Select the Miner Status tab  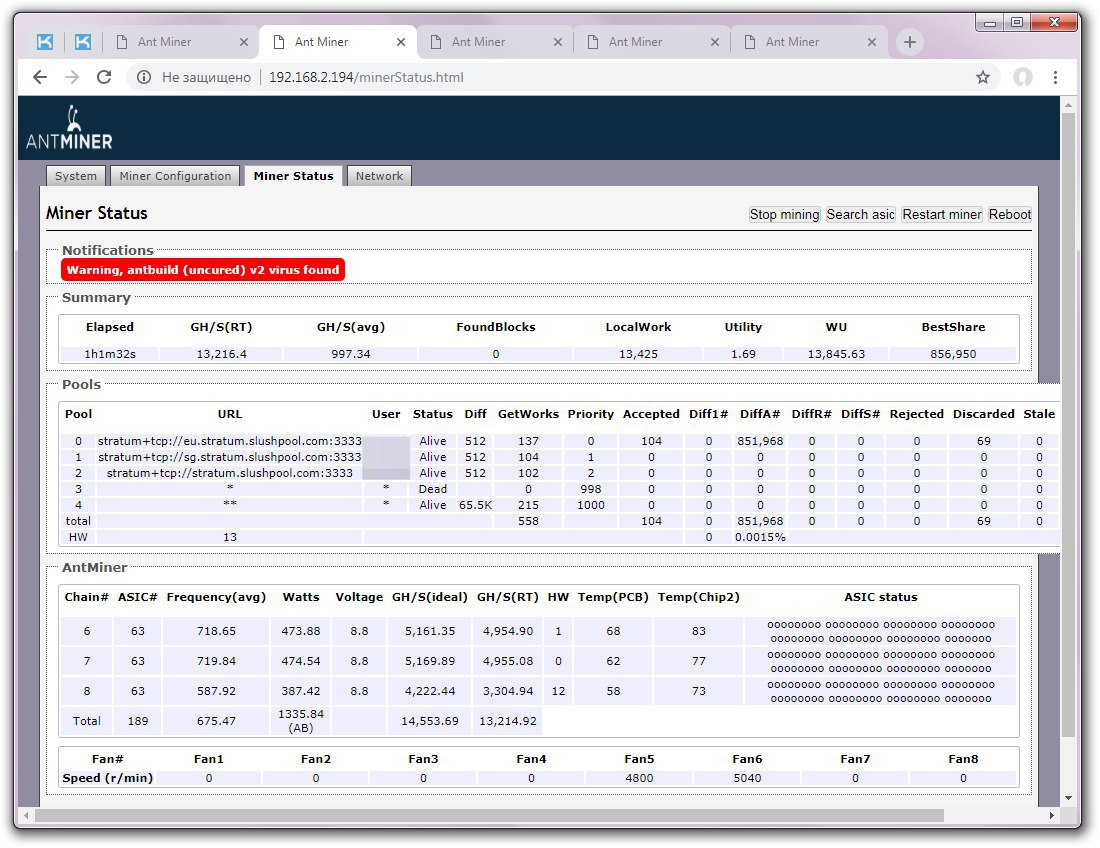pyautogui.click(x=293, y=176)
